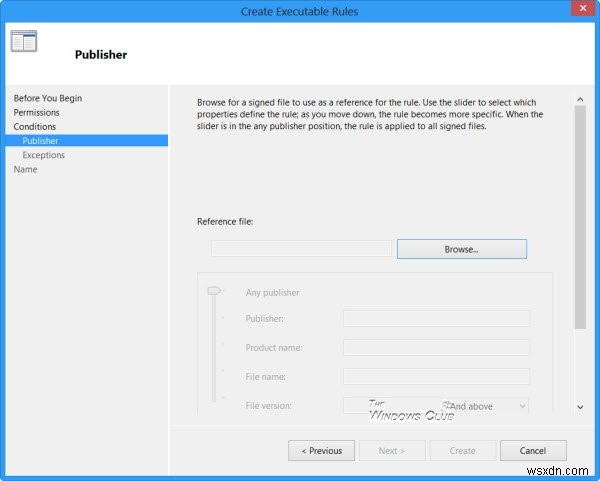Click the Reference file: label
The height and width of the screenshot is (481, 600).
pos(225,222)
